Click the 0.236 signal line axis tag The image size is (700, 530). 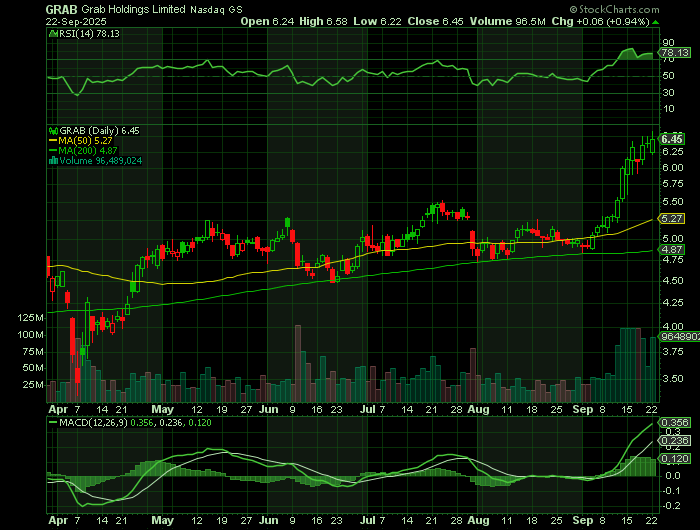[x=675, y=441]
